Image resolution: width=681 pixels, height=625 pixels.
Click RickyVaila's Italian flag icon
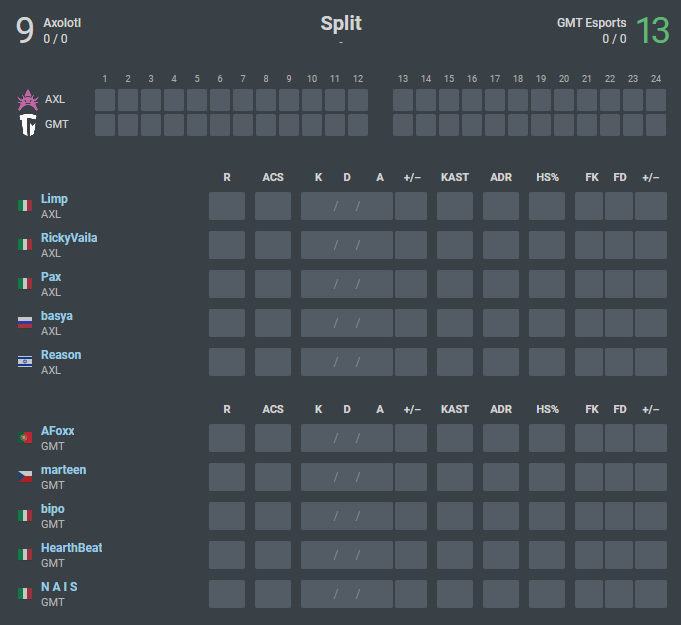tap(25, 245)
